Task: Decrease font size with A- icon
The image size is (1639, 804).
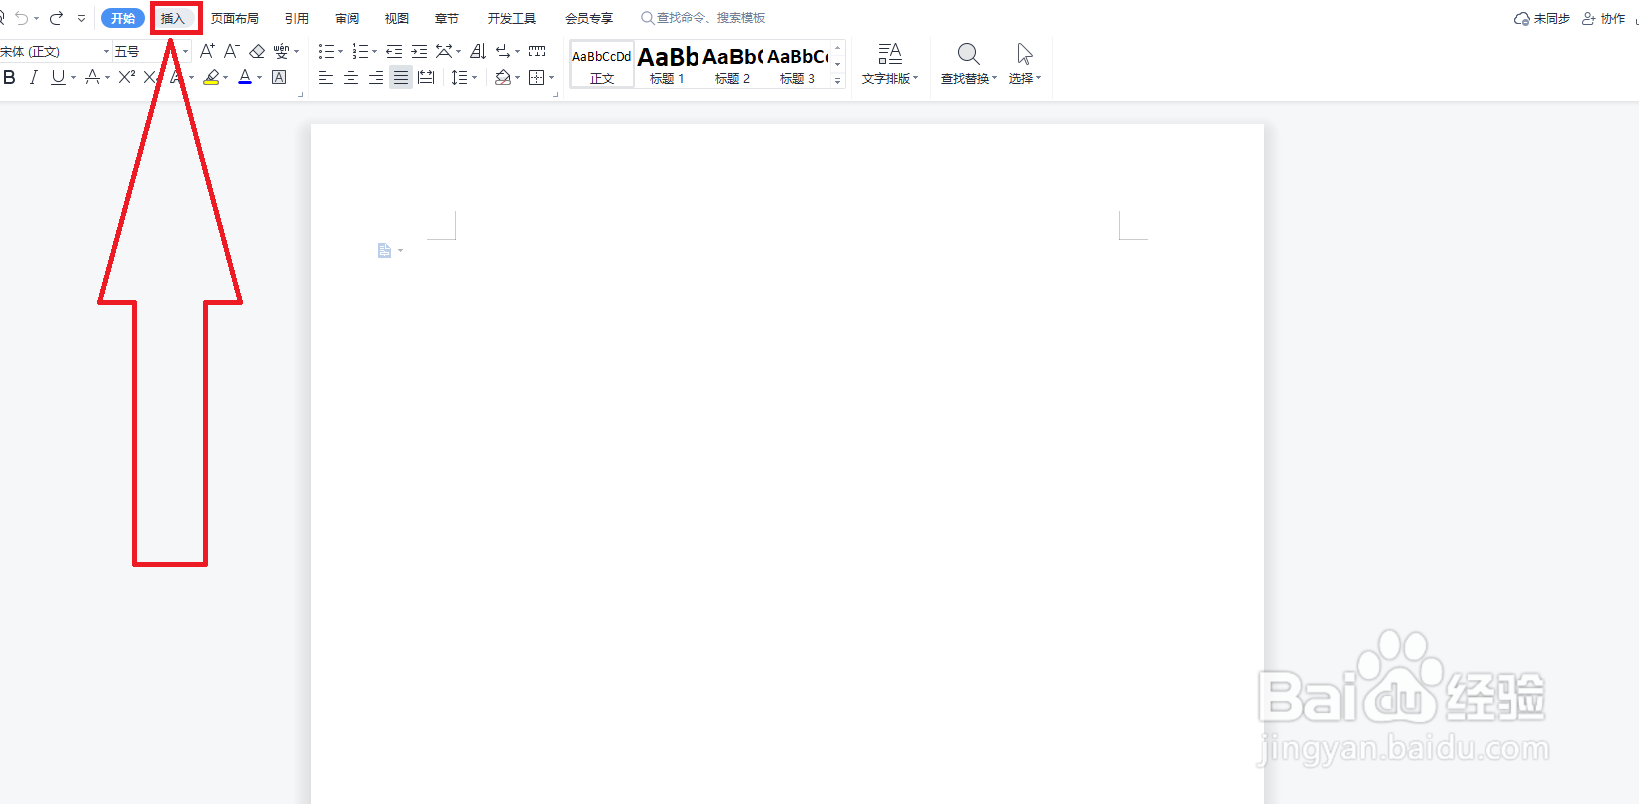Action: click(232, 51)
